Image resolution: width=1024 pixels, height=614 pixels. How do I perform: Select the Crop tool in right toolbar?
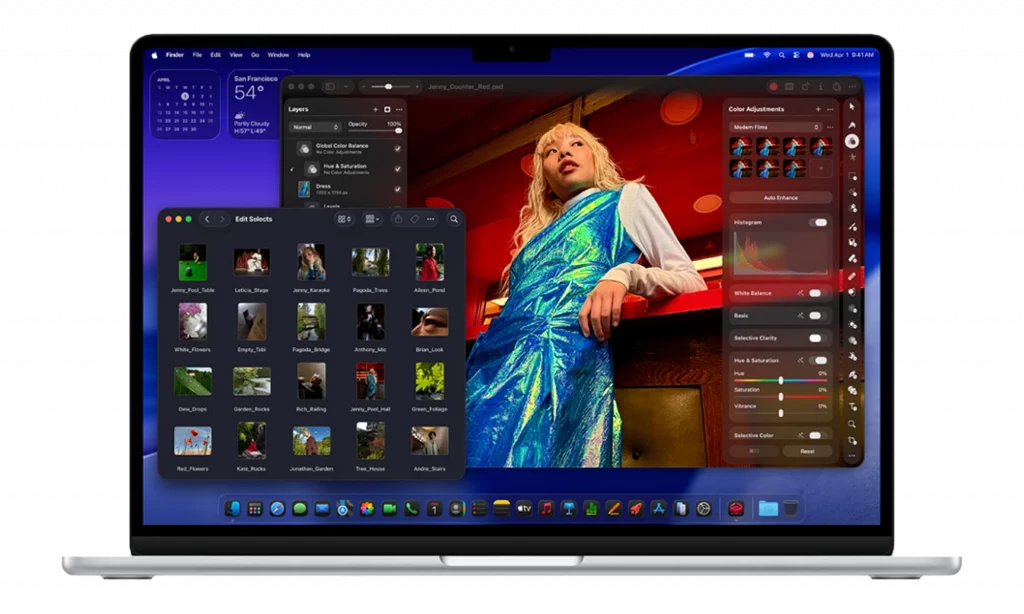coord(852,440)
